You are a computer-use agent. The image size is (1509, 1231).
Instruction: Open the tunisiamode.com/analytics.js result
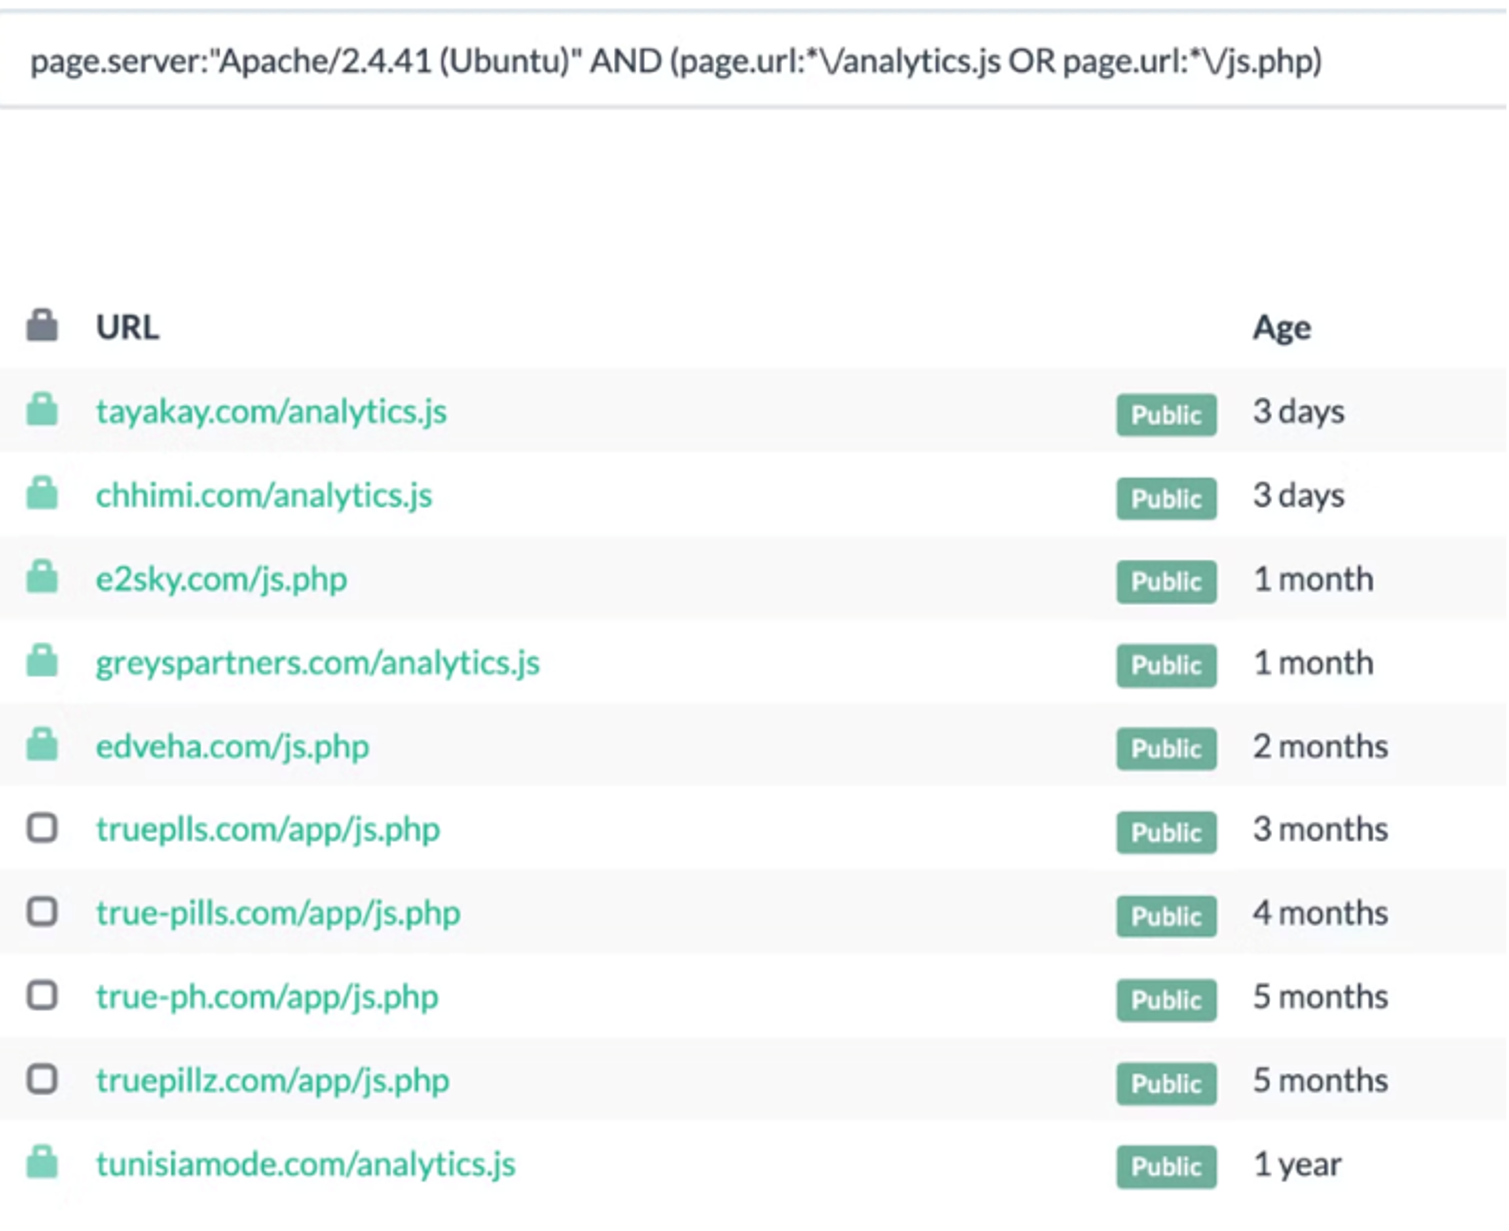[305, 1165]
